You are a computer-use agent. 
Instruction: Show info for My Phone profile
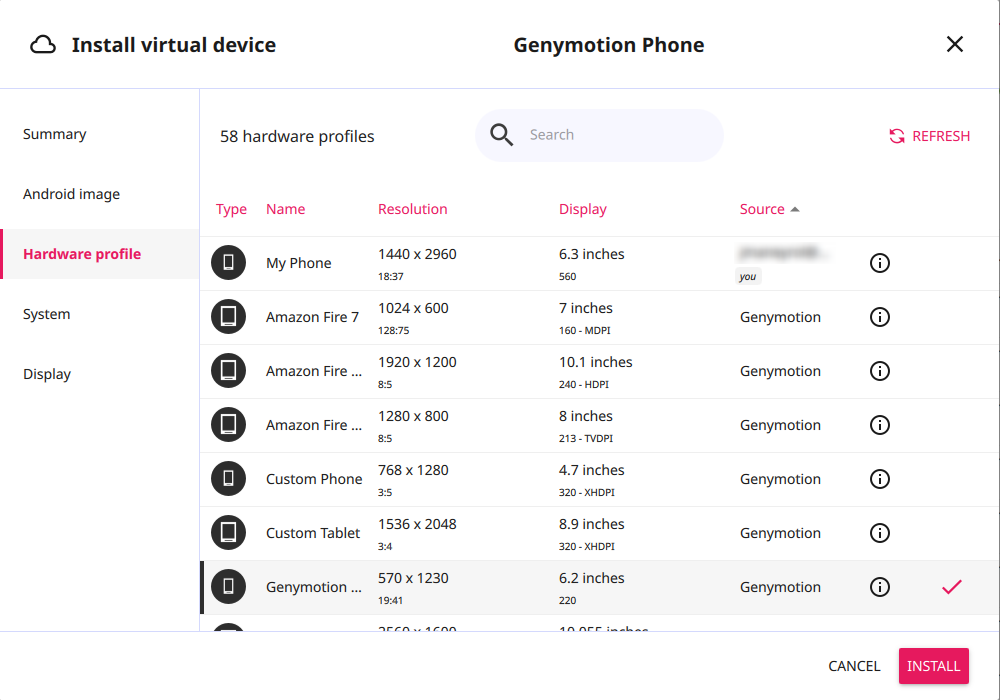point(879,263)
